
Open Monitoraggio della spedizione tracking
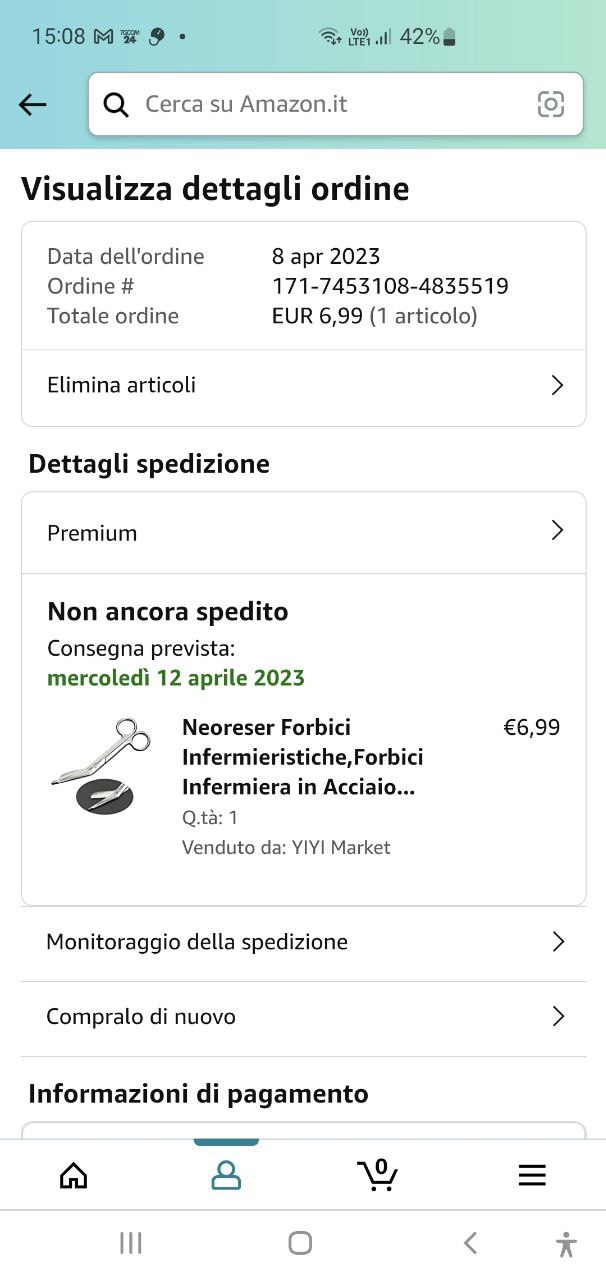pyautogui.click(x=197, y=942)
